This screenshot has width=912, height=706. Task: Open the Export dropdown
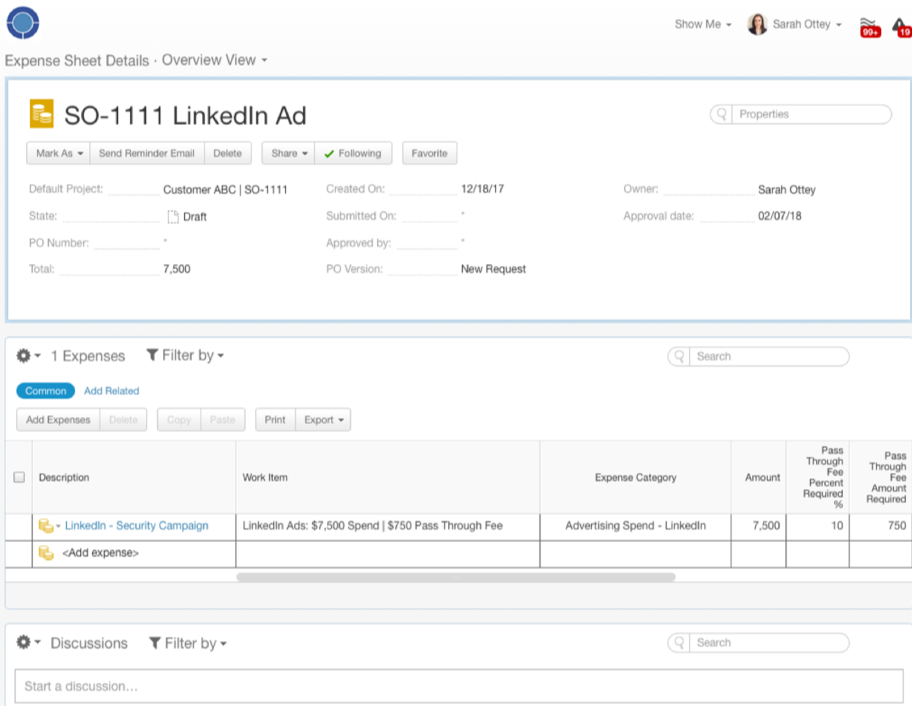pyautogui.click(x=323, y=420)
